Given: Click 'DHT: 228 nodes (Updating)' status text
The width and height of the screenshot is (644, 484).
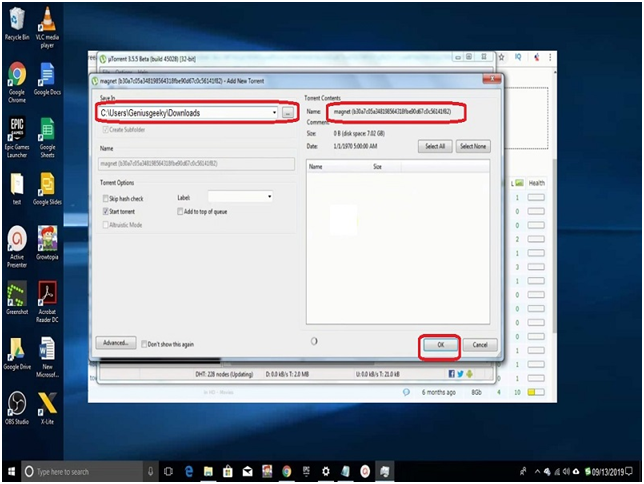Looking at the screenshot, I should coord(224,374).
